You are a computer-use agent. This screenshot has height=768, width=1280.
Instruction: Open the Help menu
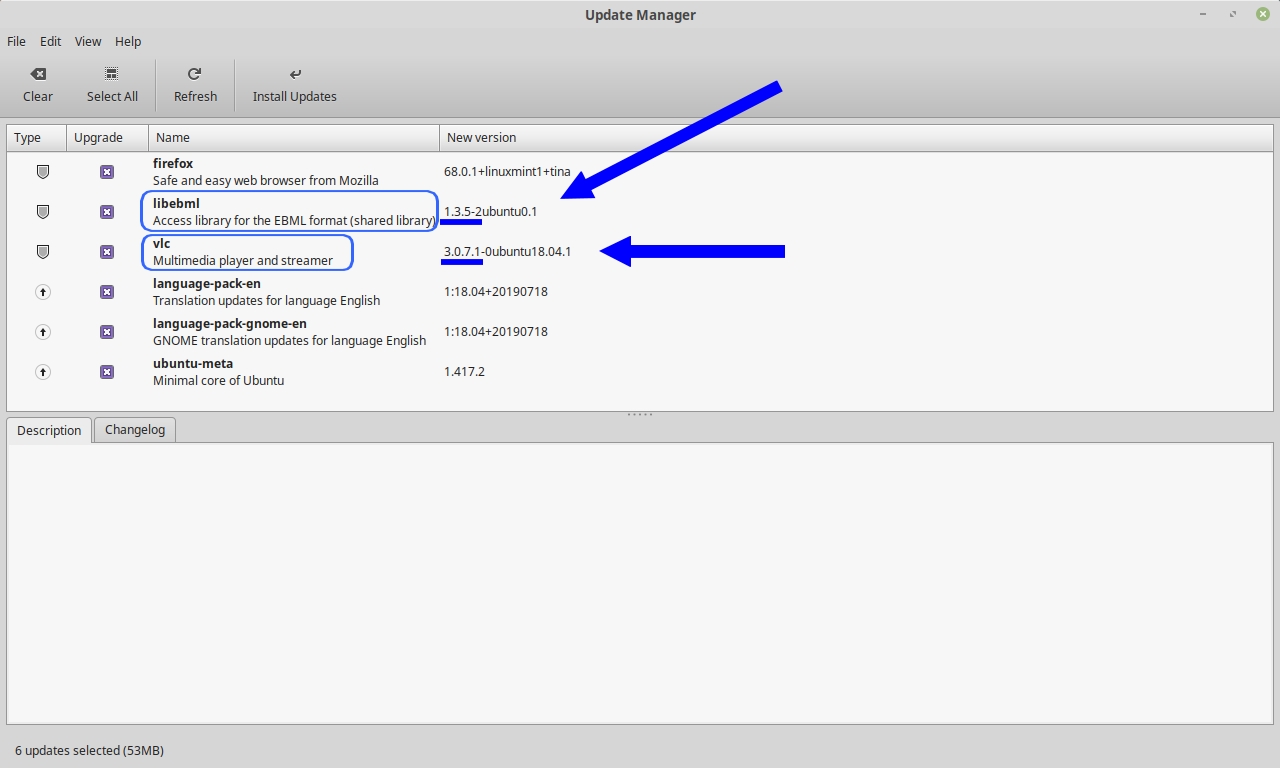128,41
